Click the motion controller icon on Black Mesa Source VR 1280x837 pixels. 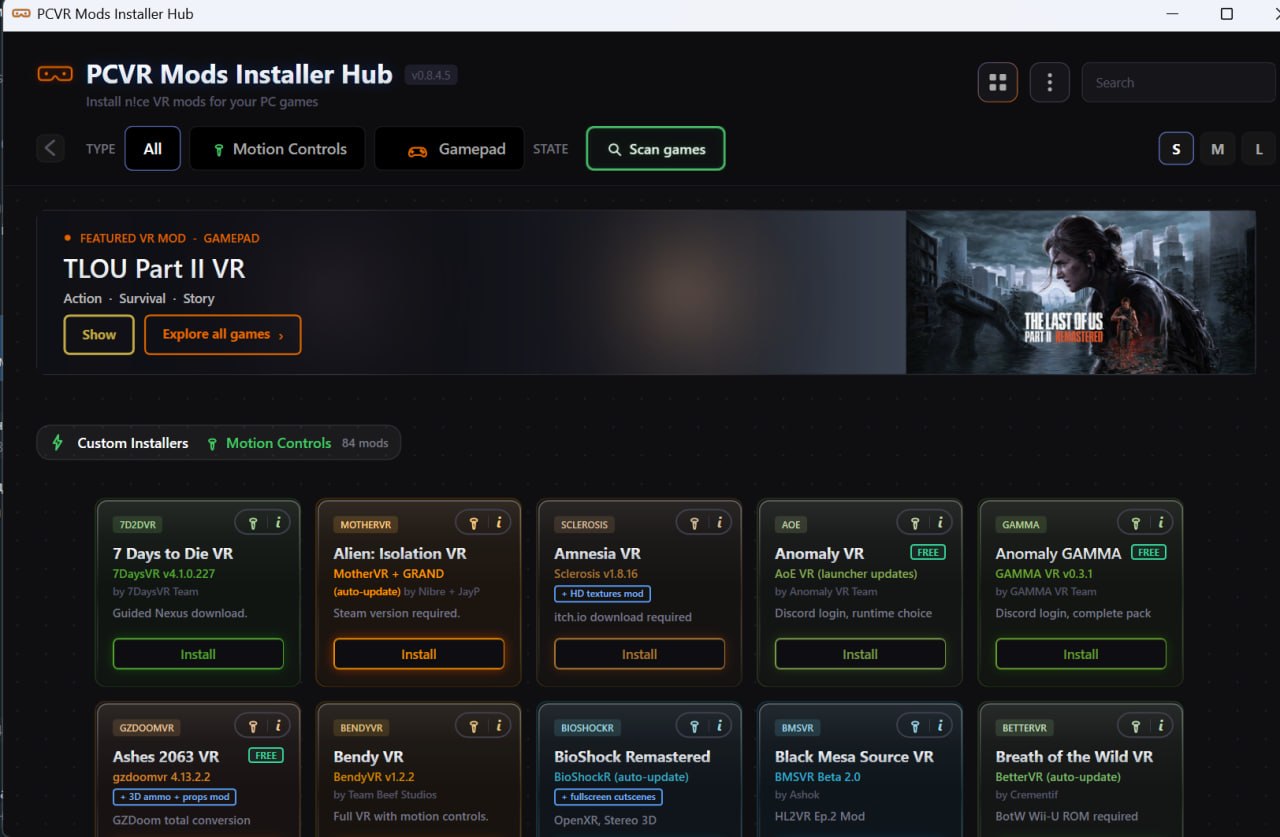pyautogui.click(x=915, y=726)
